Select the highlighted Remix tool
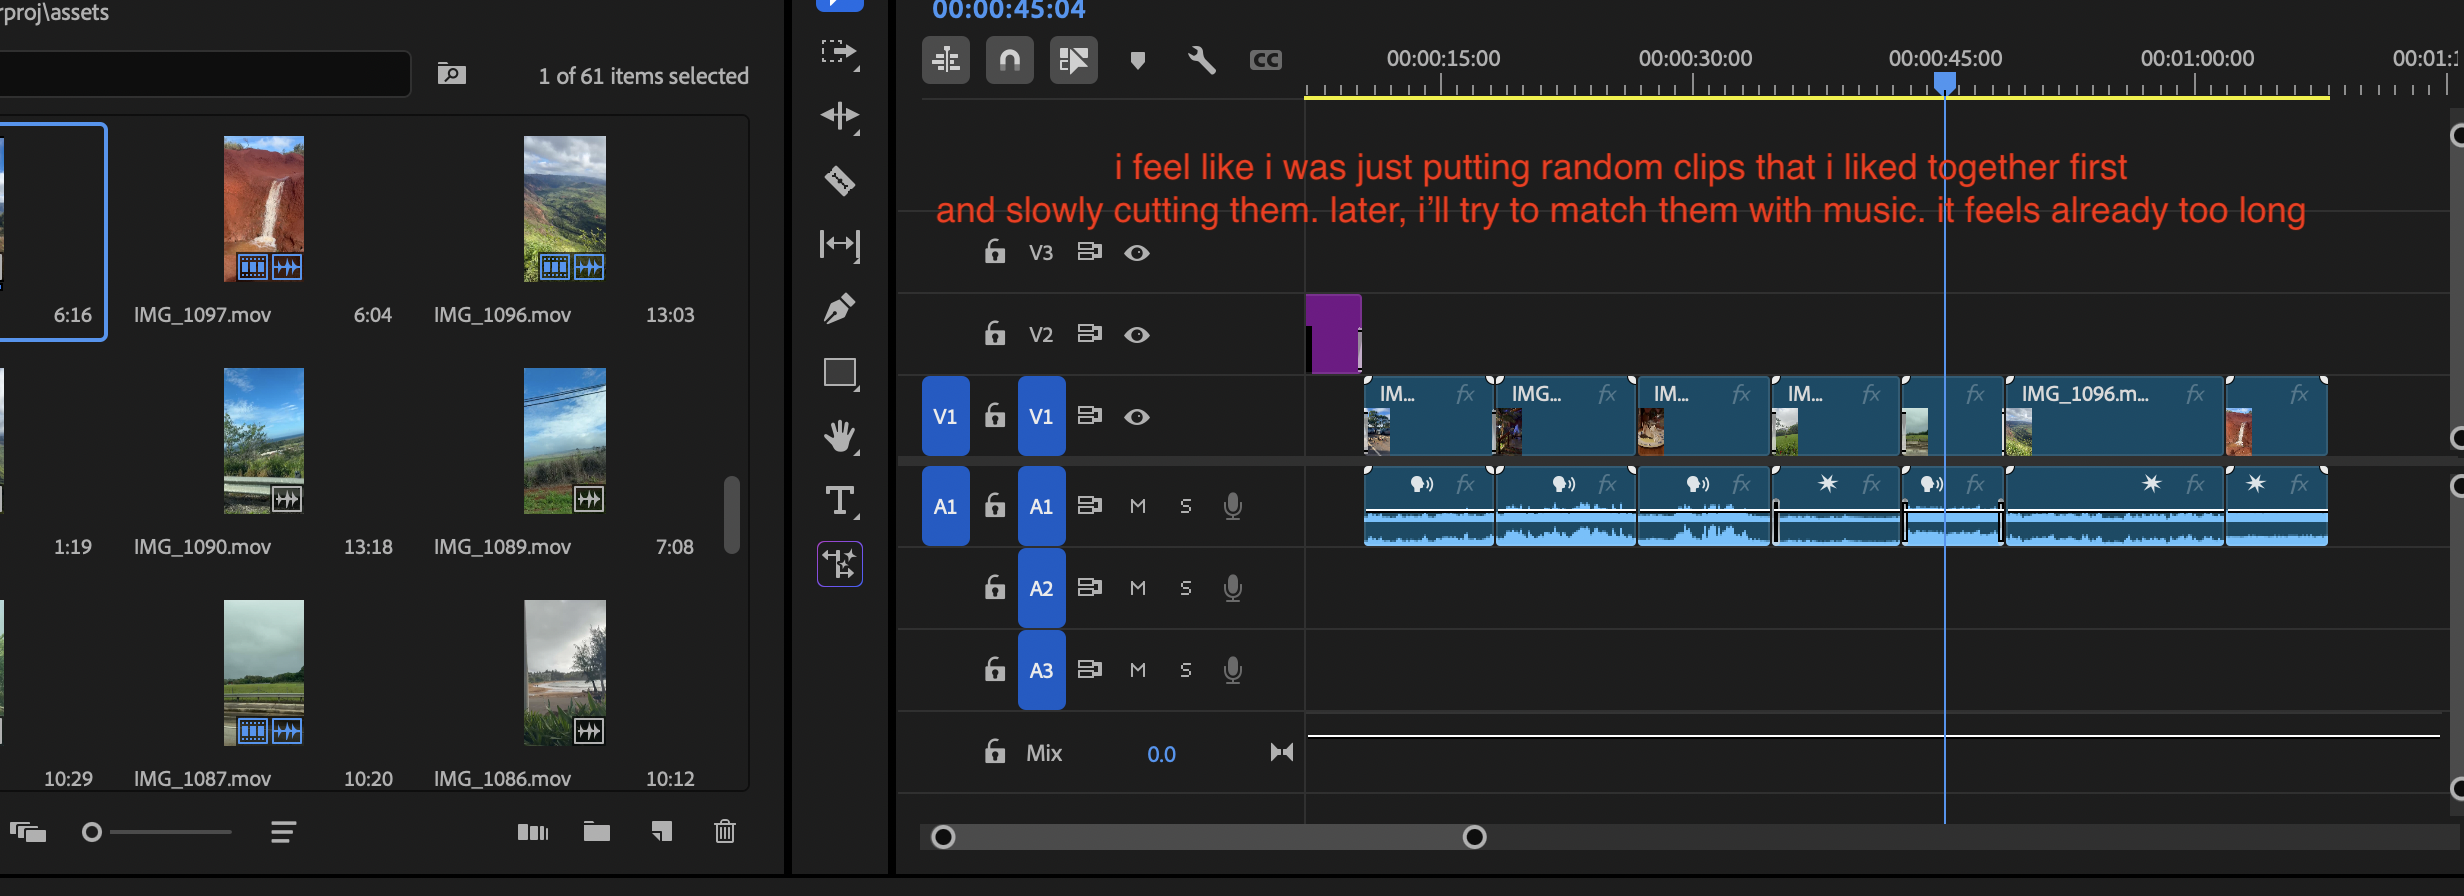This screenshot has width=2464, height=896. tap(839, 564)
